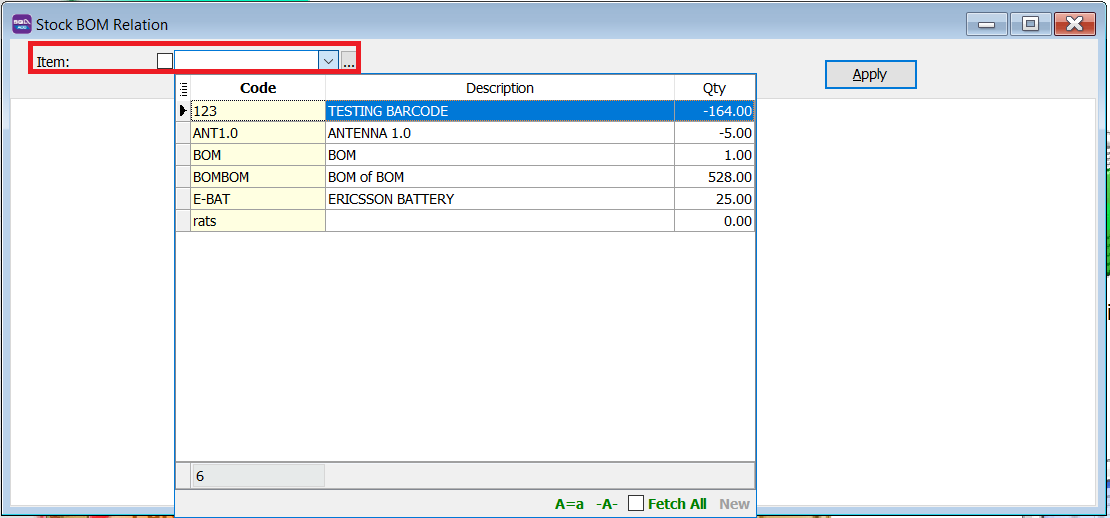This screenshot has width=1110, height=518.
Task: Pick the rats item code row
Action: click(257, 221)
